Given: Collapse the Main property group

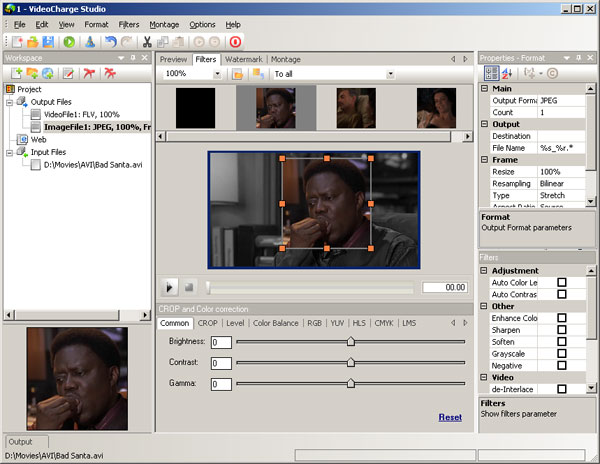Looking at the screenshot, I should tap(484, 88).
